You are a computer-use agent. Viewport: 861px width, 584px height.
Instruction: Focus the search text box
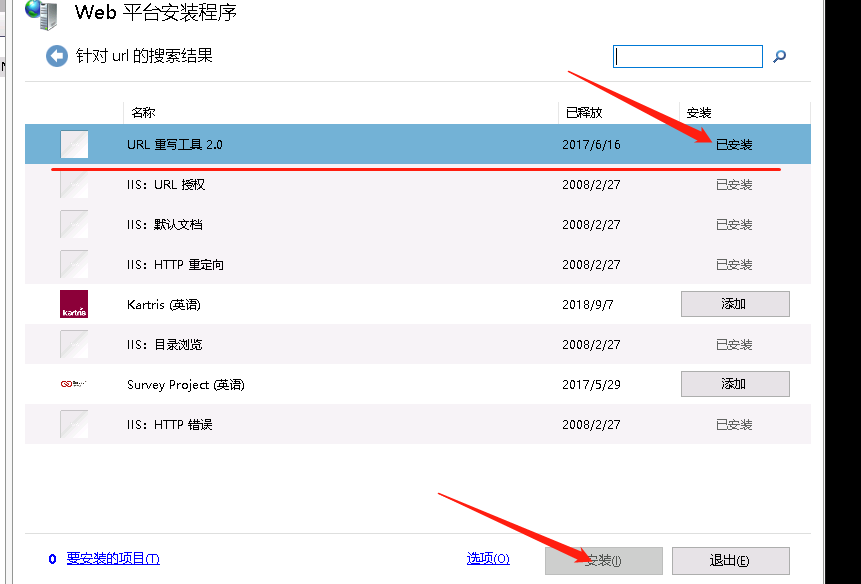pos(688,57)
